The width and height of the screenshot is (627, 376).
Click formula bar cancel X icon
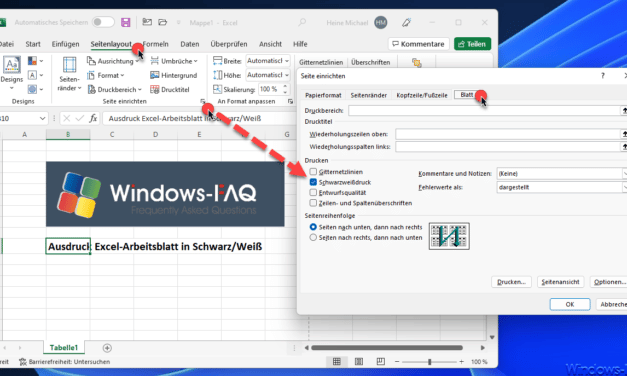point(67,118)
